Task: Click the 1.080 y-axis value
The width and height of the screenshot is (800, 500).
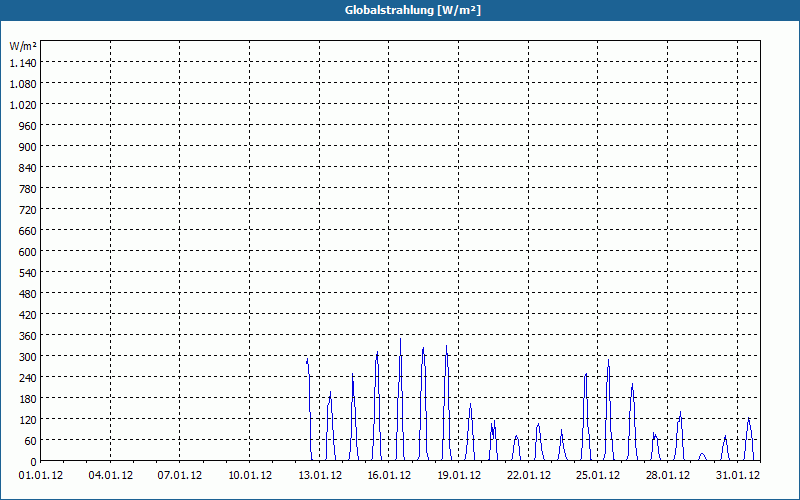Action: pyautogui.click(x=23, y=84)
